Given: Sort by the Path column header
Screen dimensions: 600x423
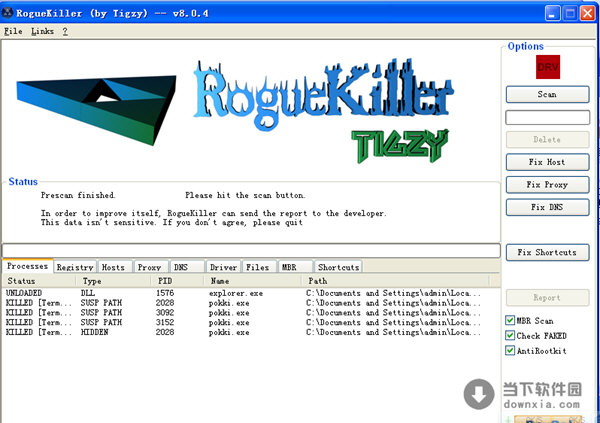Looking at the screenshot, I should 396,281.
